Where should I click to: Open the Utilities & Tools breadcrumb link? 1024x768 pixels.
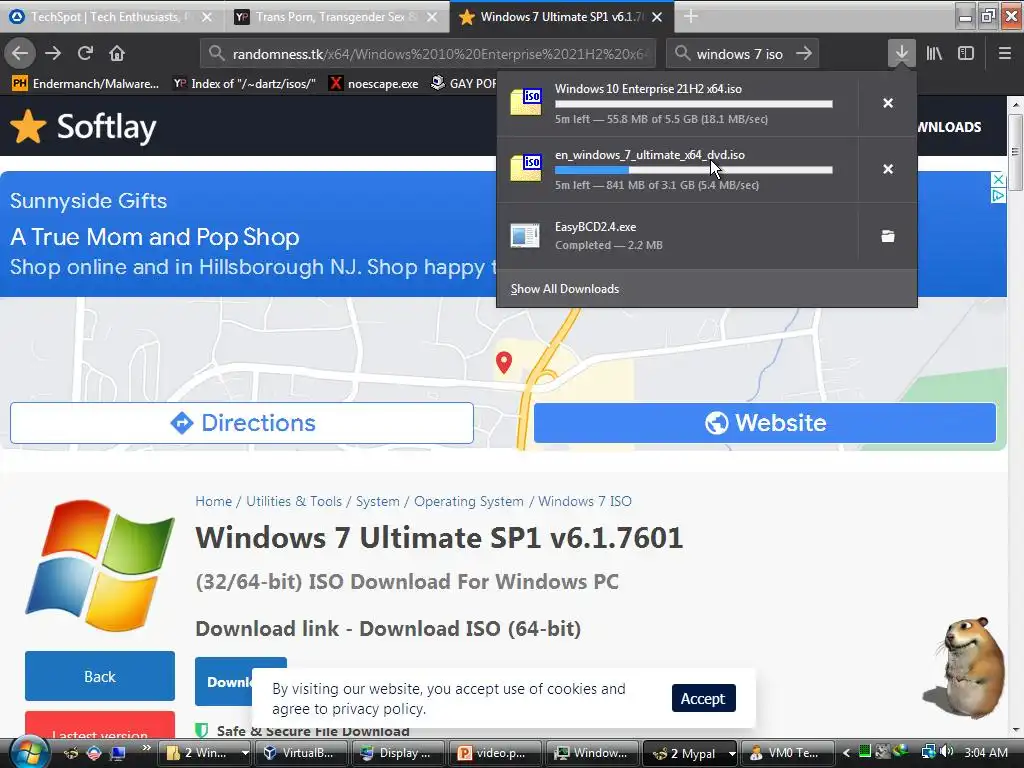tap(294, 501)
